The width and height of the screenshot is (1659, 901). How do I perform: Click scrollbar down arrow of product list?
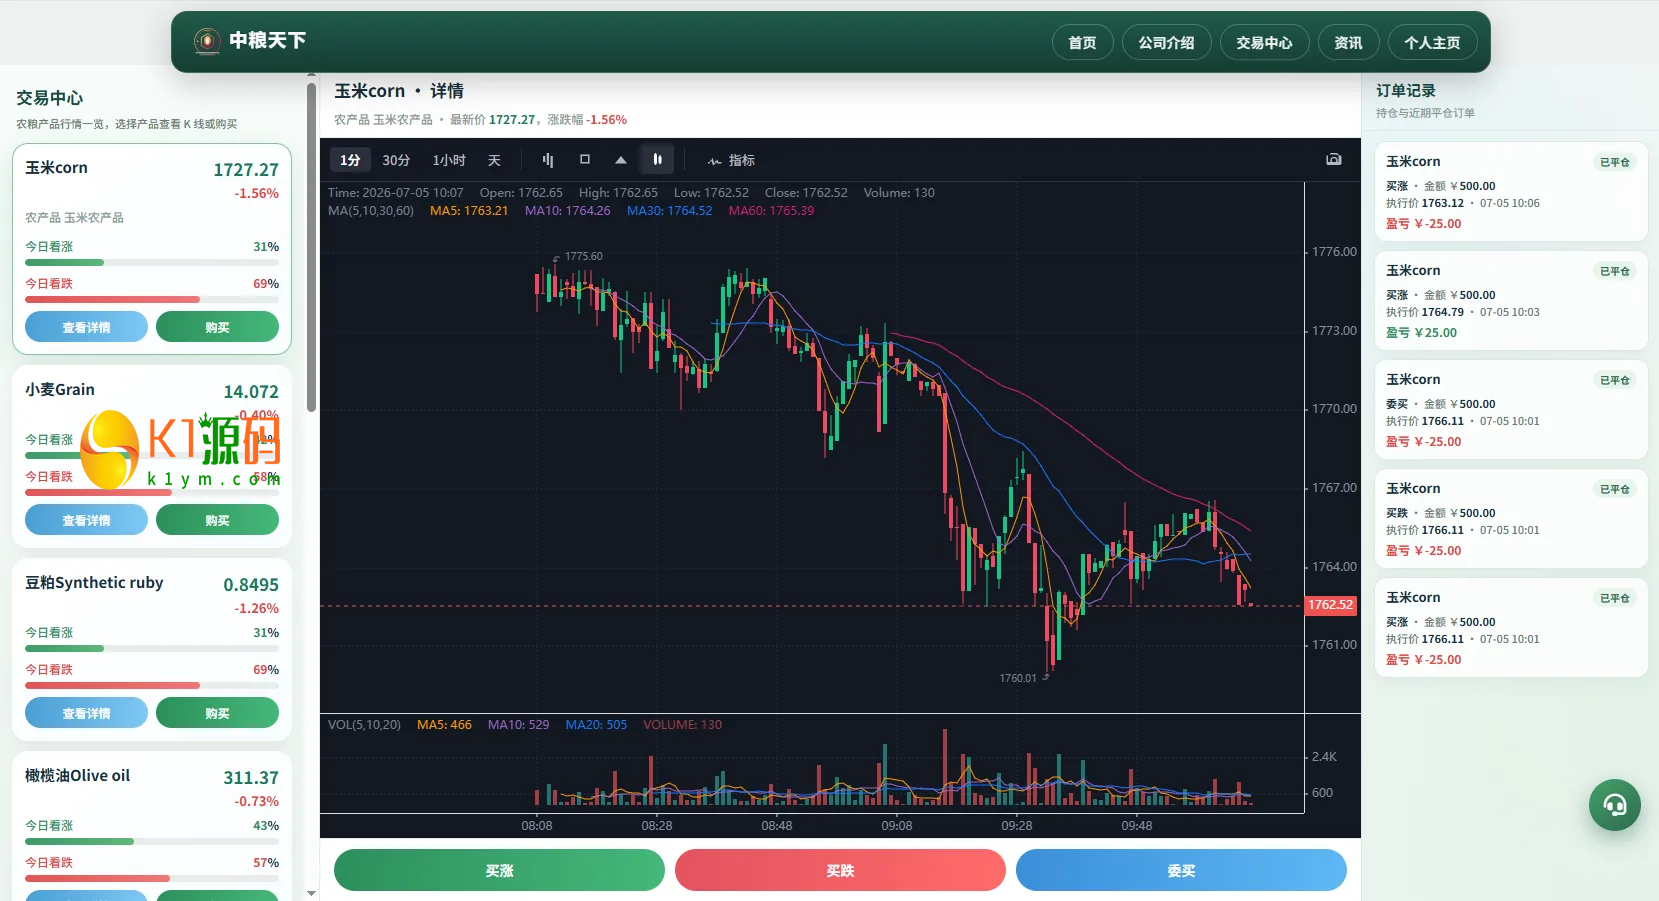pyautogui.click(x=311, y=893)
